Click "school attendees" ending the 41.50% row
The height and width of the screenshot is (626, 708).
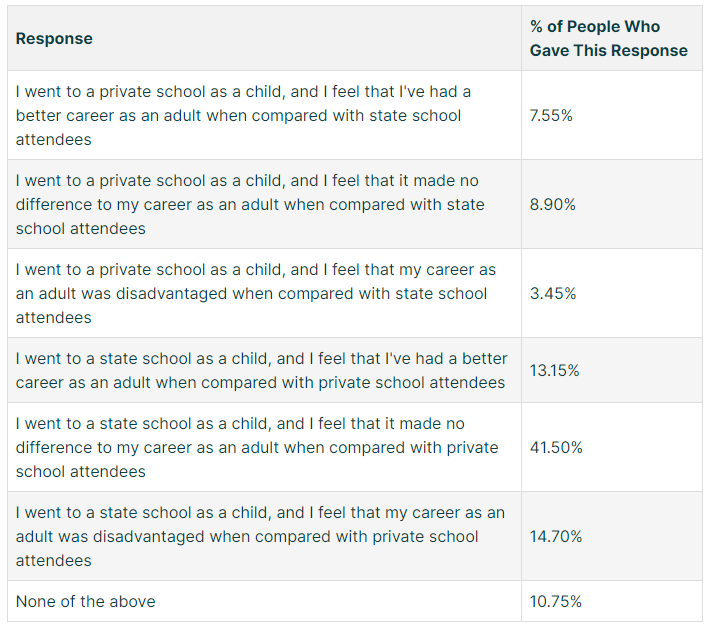(x=80, y=471)
